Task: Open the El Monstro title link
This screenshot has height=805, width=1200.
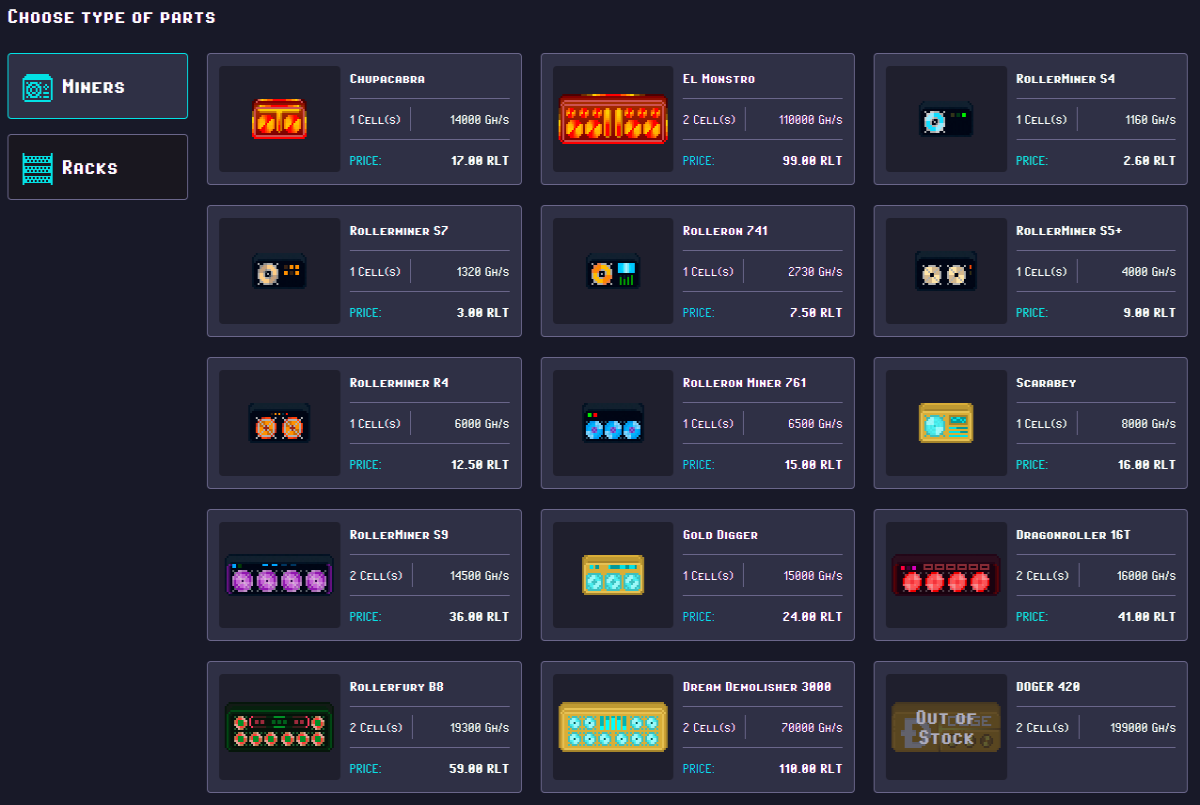Action: pos(719,79)
